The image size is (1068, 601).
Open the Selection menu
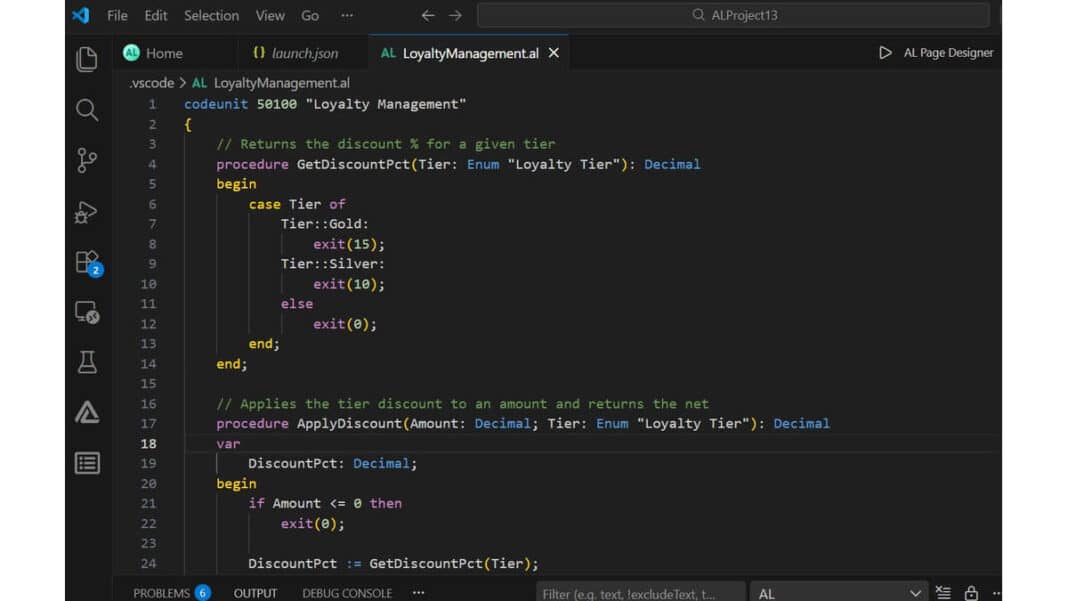tap(211, 15)
